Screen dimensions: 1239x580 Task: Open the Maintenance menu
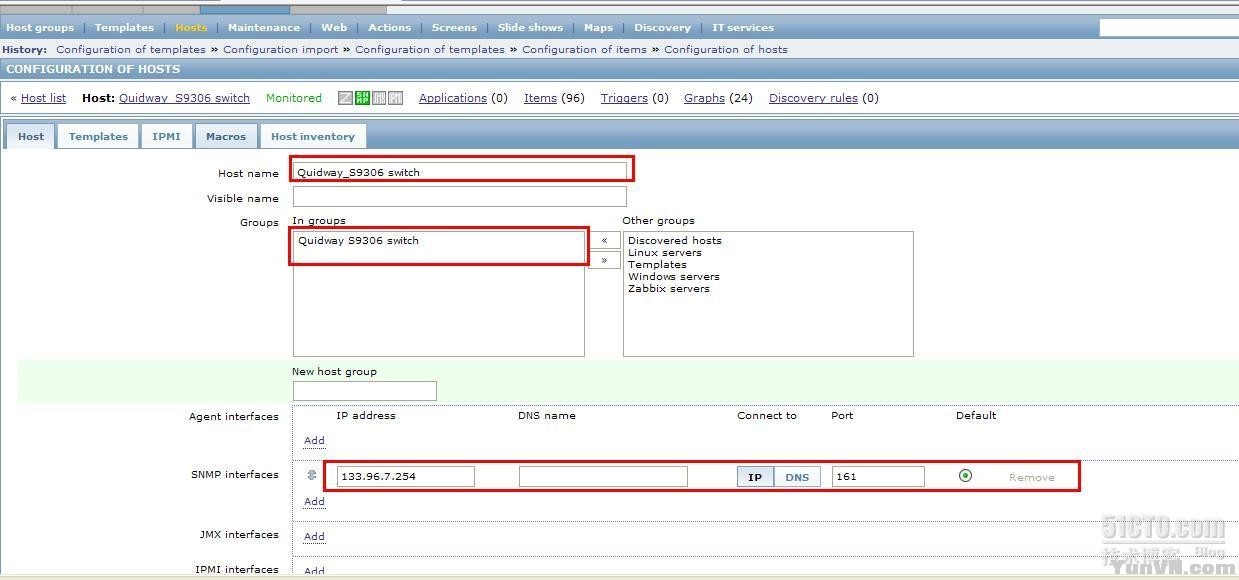[264, 27]
